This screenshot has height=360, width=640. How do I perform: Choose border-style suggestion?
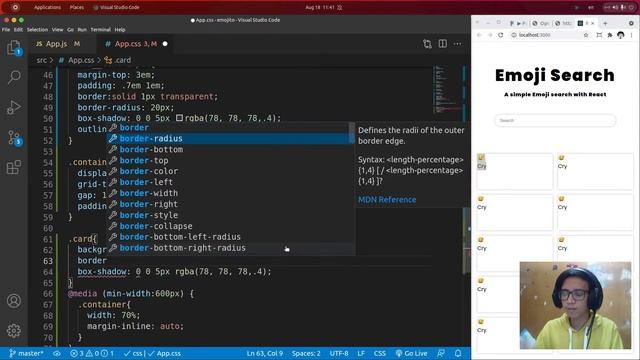(231, 215)
